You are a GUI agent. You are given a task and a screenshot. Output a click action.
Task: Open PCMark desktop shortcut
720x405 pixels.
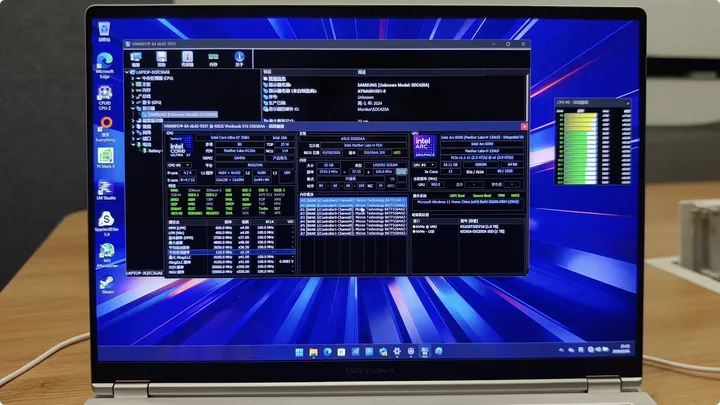pos(106,158)
